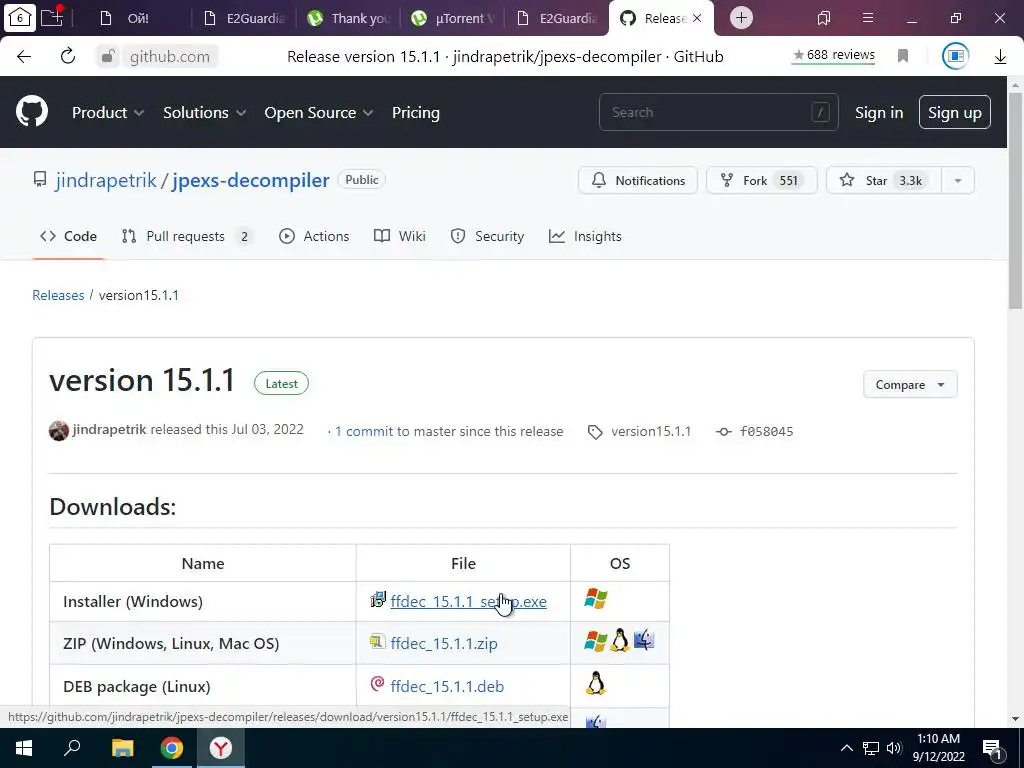The height and width of the screenshot is (768, 1024).
Task: Click the add-tab-group icon with red dot
Action: coord(52,16)
